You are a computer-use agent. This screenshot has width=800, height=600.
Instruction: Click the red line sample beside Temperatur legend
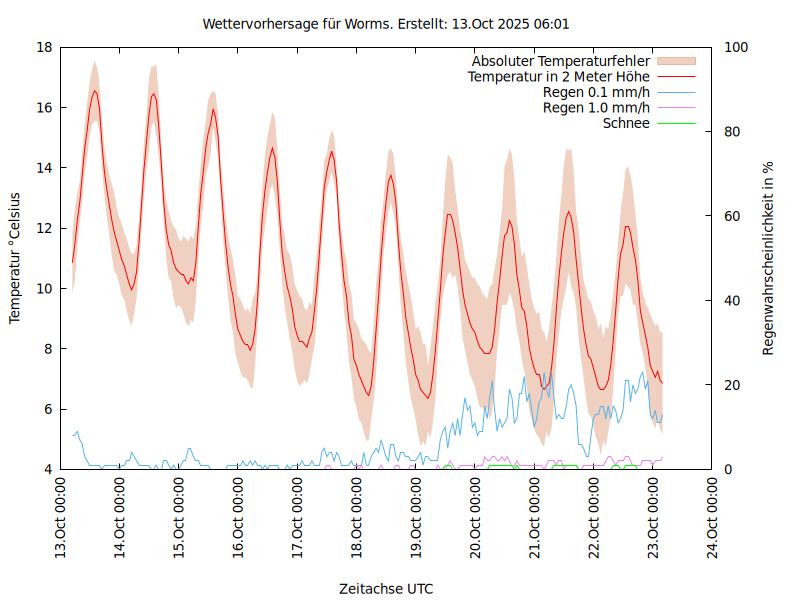(x=676, y=76)
